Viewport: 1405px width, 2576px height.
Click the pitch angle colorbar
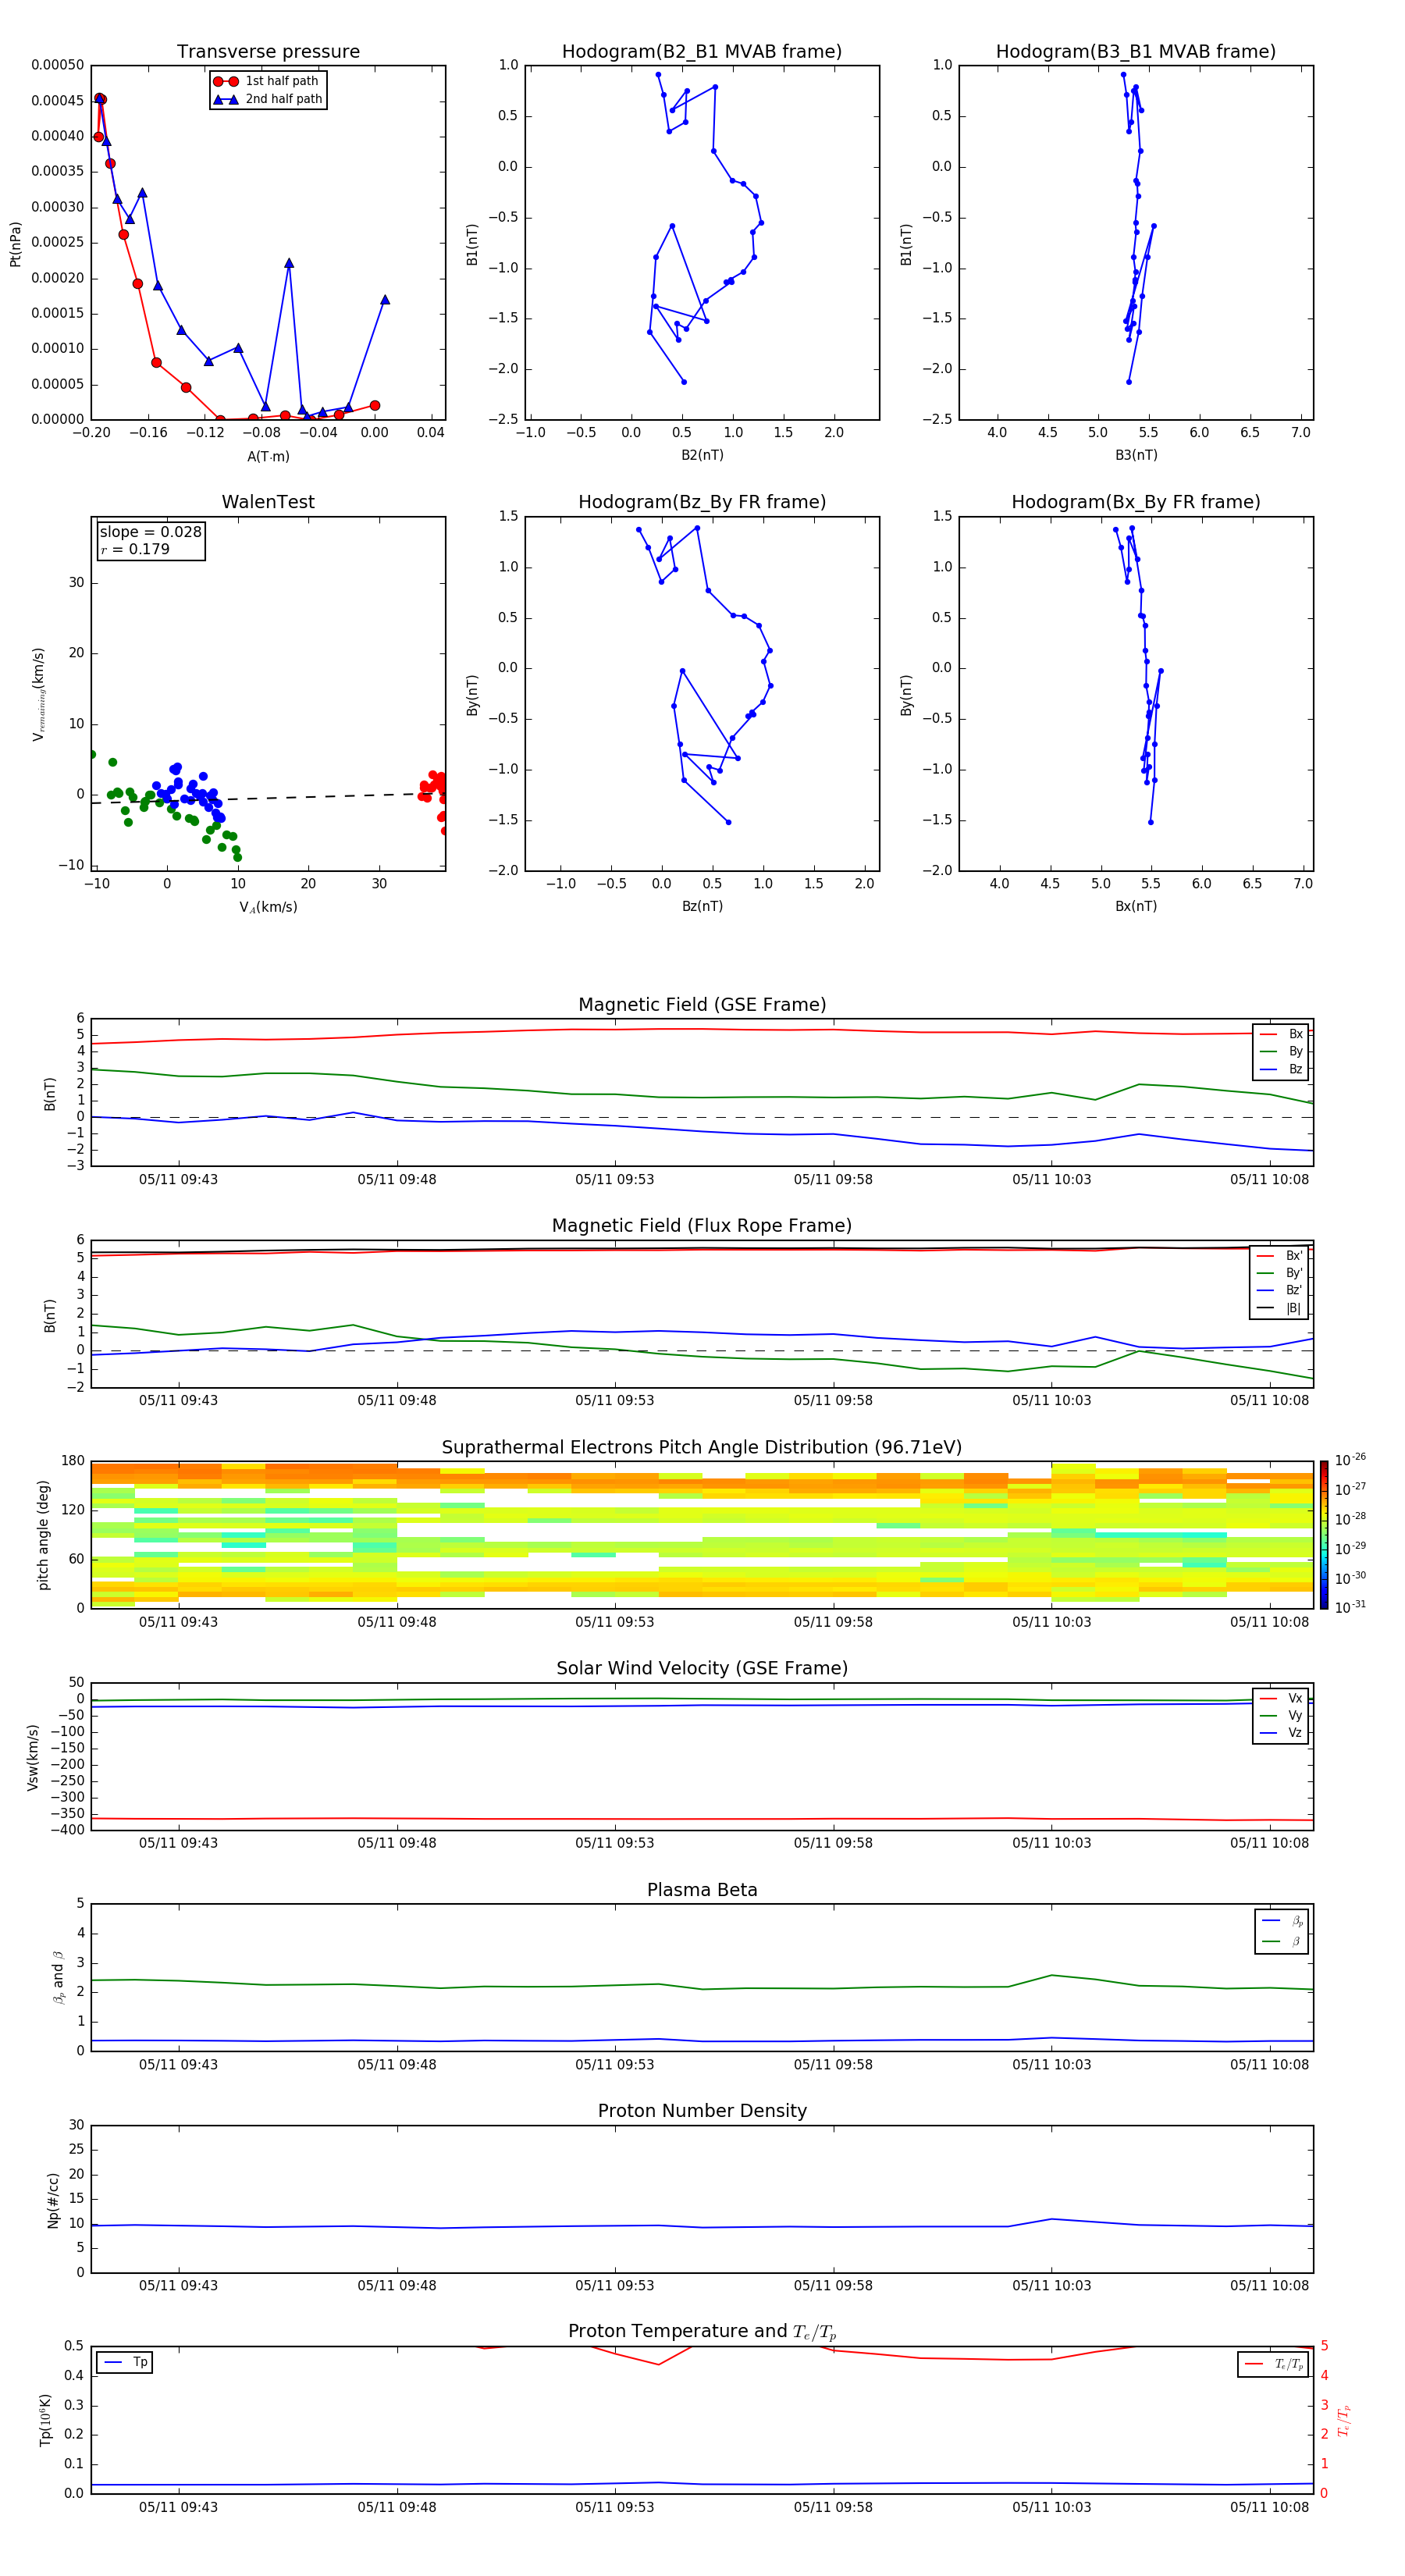pos(1324,1534)
